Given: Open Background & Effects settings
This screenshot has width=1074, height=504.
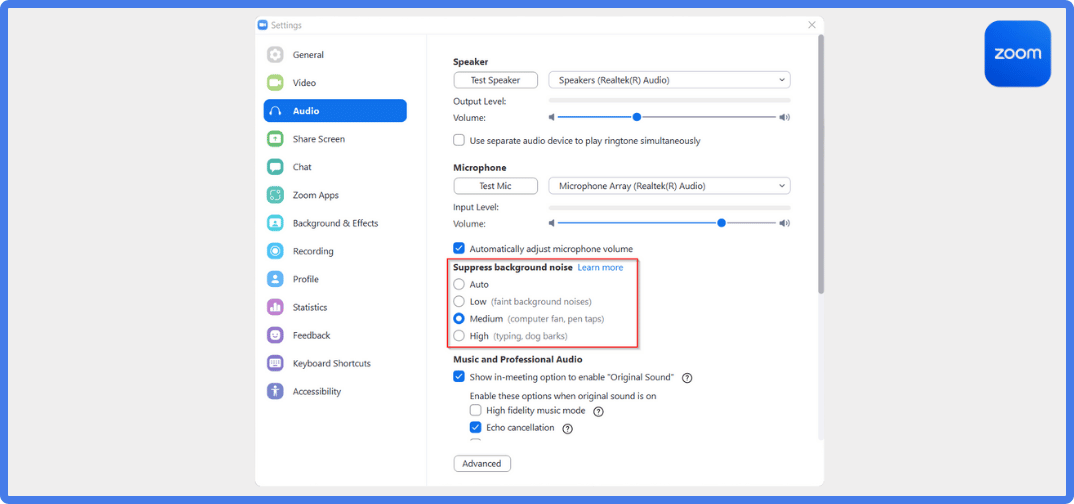Looking at the screenshot, I should pyautogui.click(x=336, y=223).
